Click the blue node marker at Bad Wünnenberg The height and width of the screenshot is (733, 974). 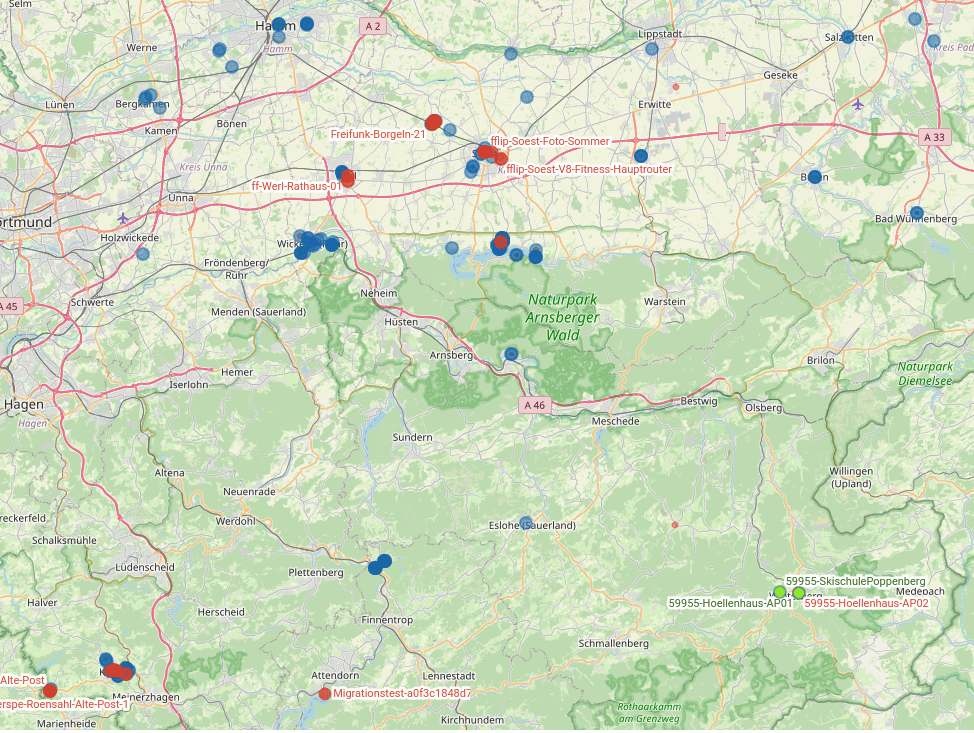[x=916, y=213]
